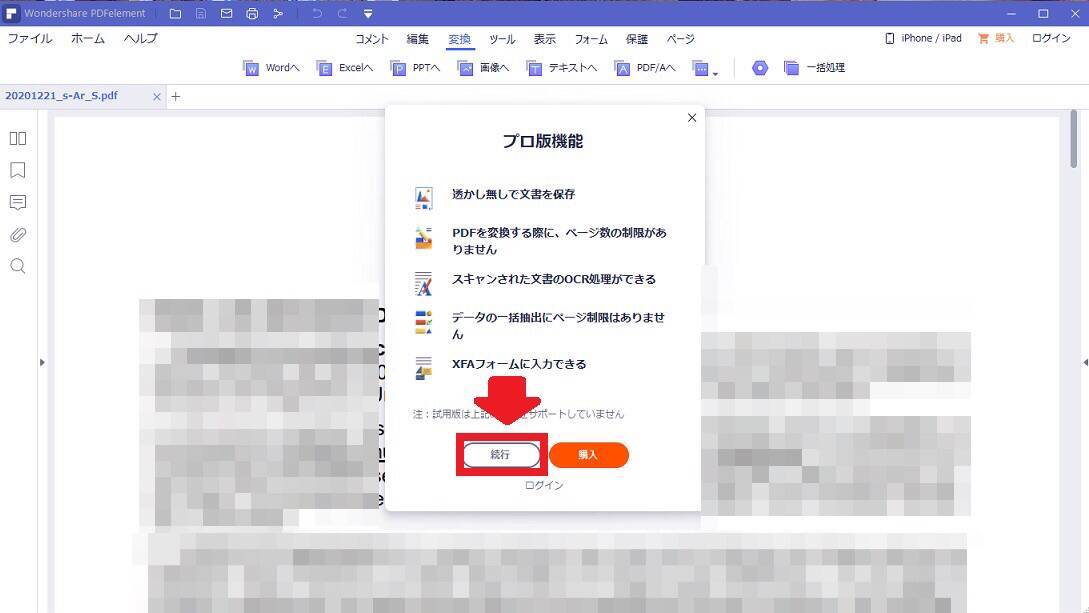Open the bookmarks panel icon

pos(18,170)
